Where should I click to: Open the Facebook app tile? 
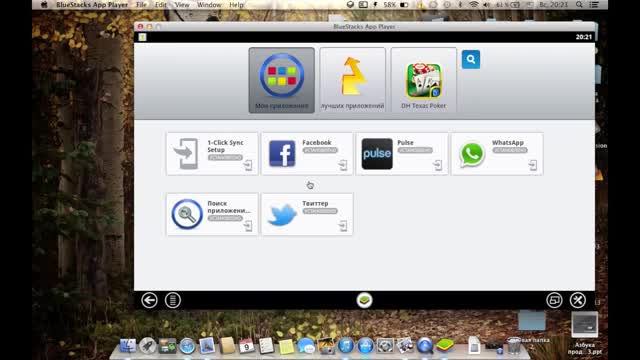tap(307, 154)
